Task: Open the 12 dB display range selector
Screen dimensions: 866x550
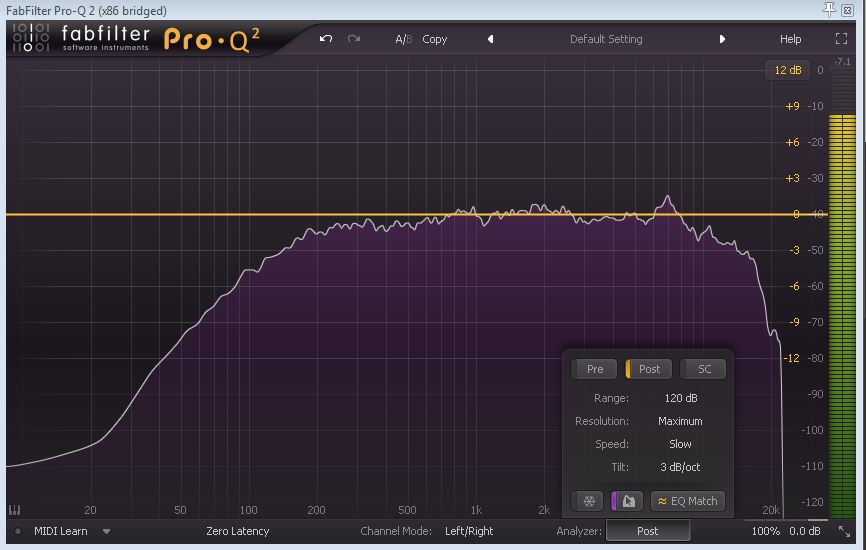Action: (788, 70)
